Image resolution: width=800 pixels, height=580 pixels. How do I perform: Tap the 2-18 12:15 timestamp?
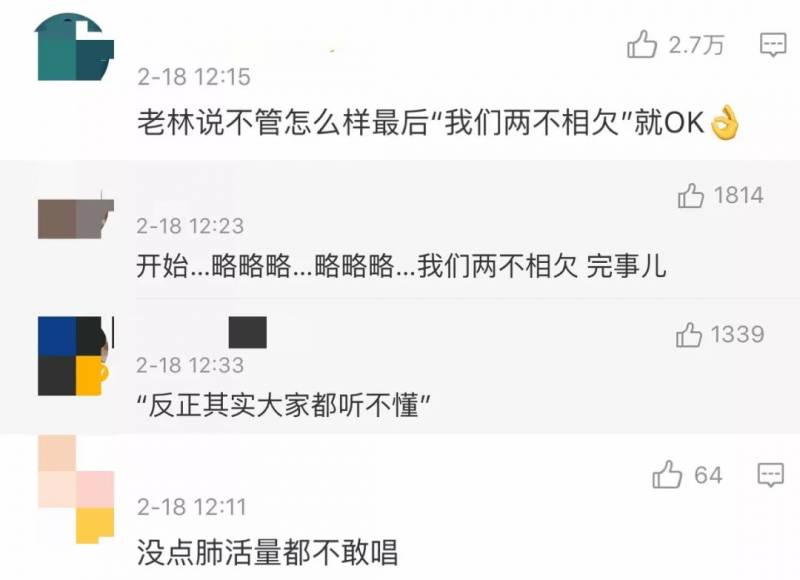pyautogui.click(x=194, y=77)
